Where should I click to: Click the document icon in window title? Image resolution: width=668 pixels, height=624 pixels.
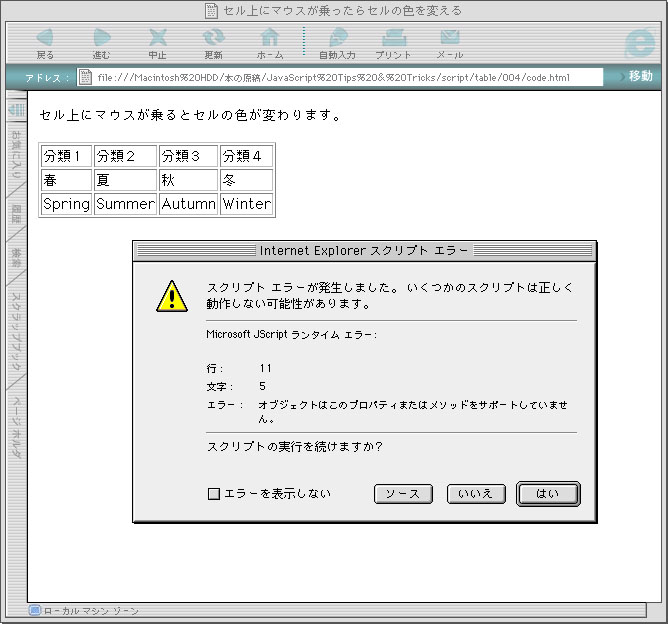[x=211, y=11]
